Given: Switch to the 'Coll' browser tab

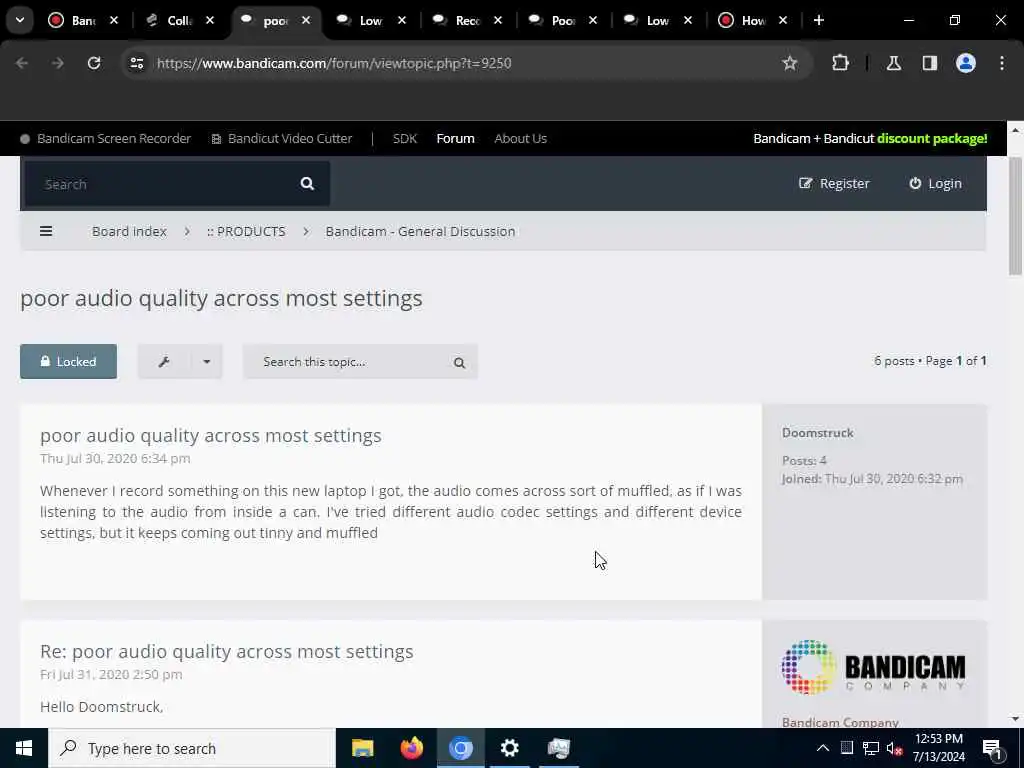Looking at the screenshot, I should (181, 20).
